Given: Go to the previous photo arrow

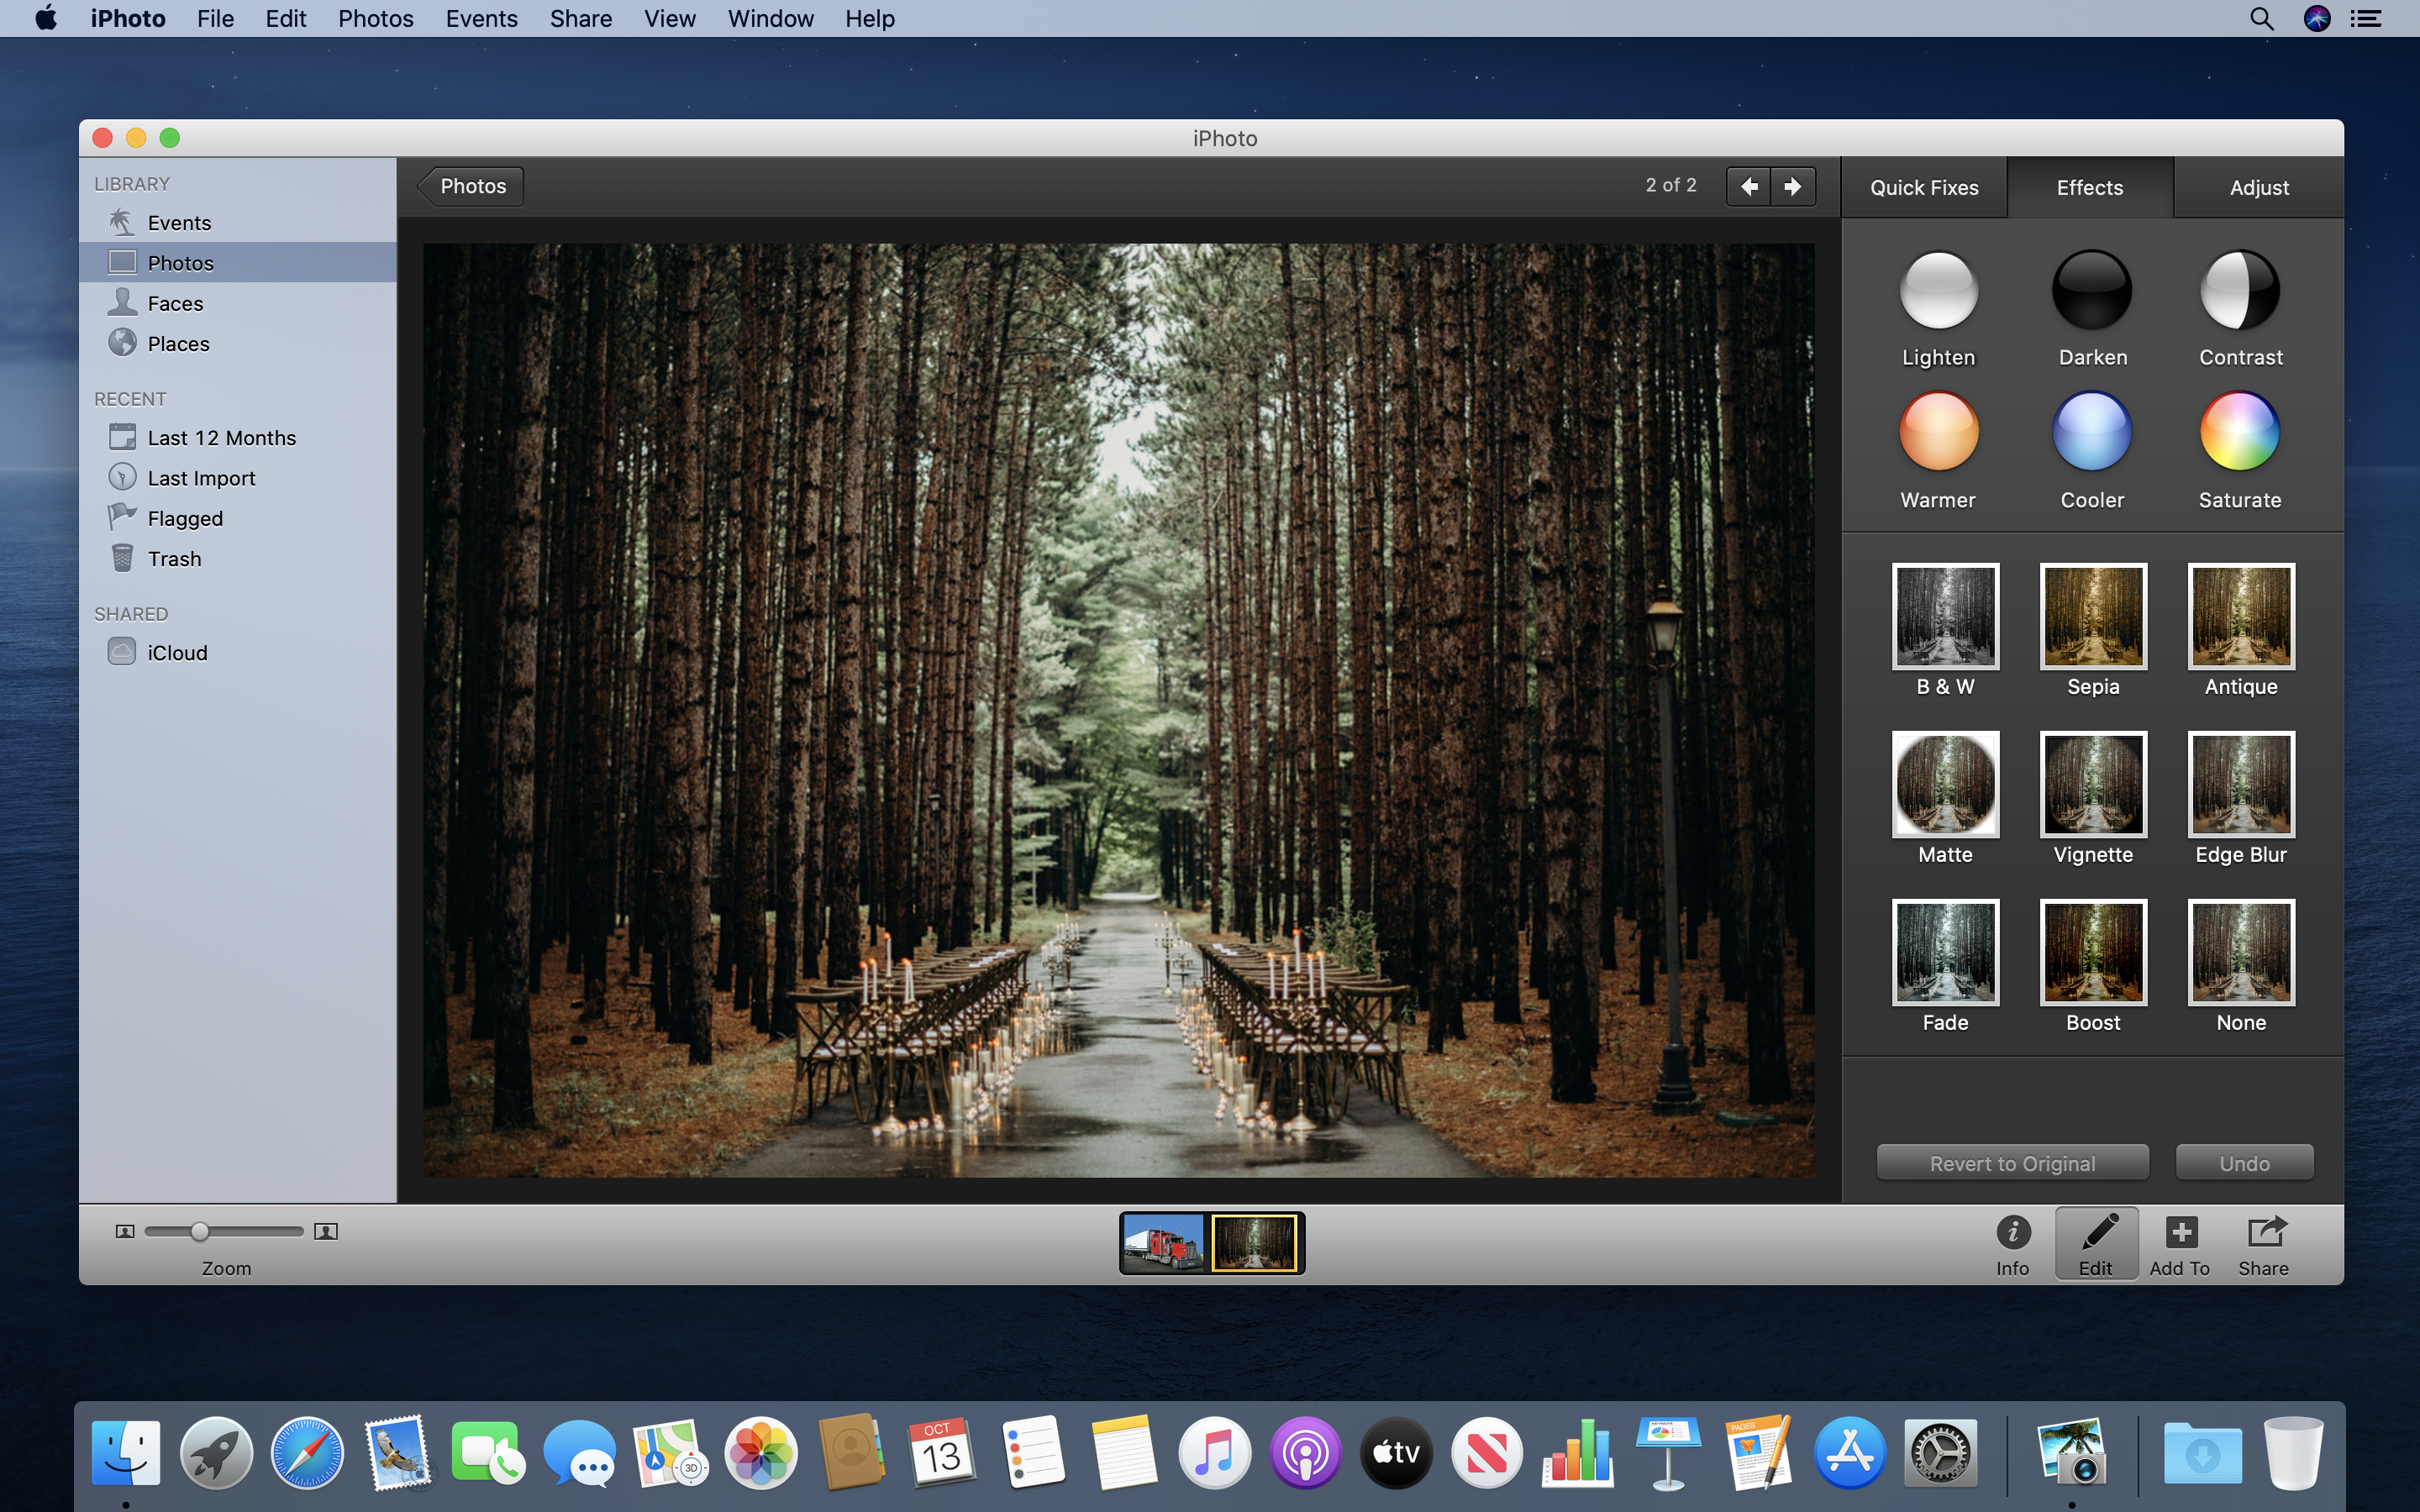Looking at the screenshot, I should pos(1749,186).
